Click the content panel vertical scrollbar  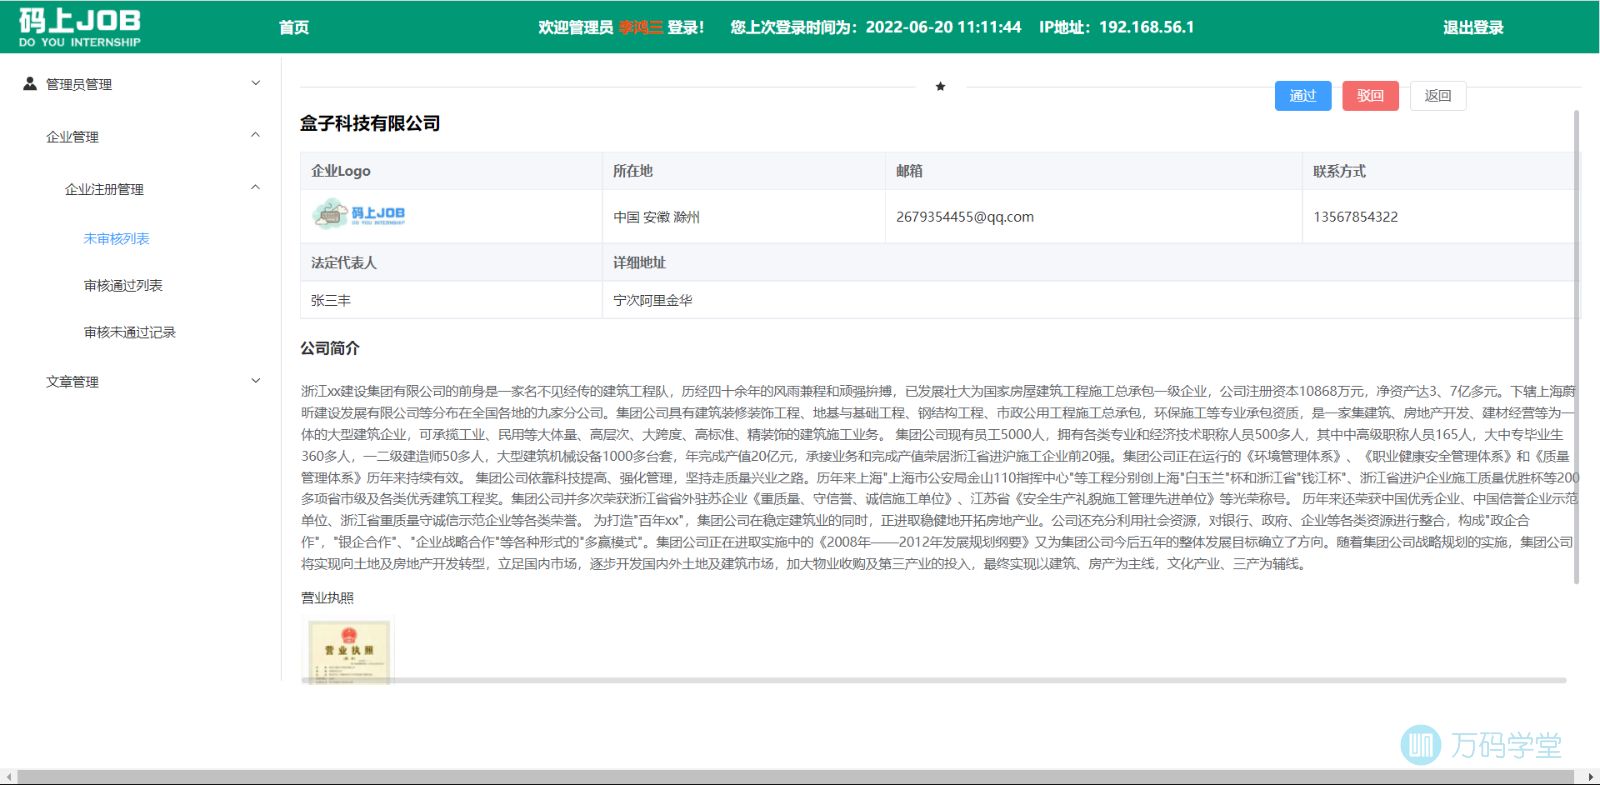pyautogui.click(x=1576, y=346)
